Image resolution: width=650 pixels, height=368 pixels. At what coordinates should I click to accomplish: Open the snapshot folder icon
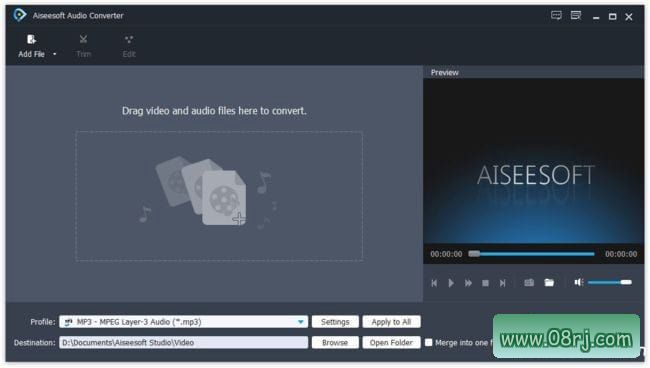pyautogui.click(x=549, y=283)
